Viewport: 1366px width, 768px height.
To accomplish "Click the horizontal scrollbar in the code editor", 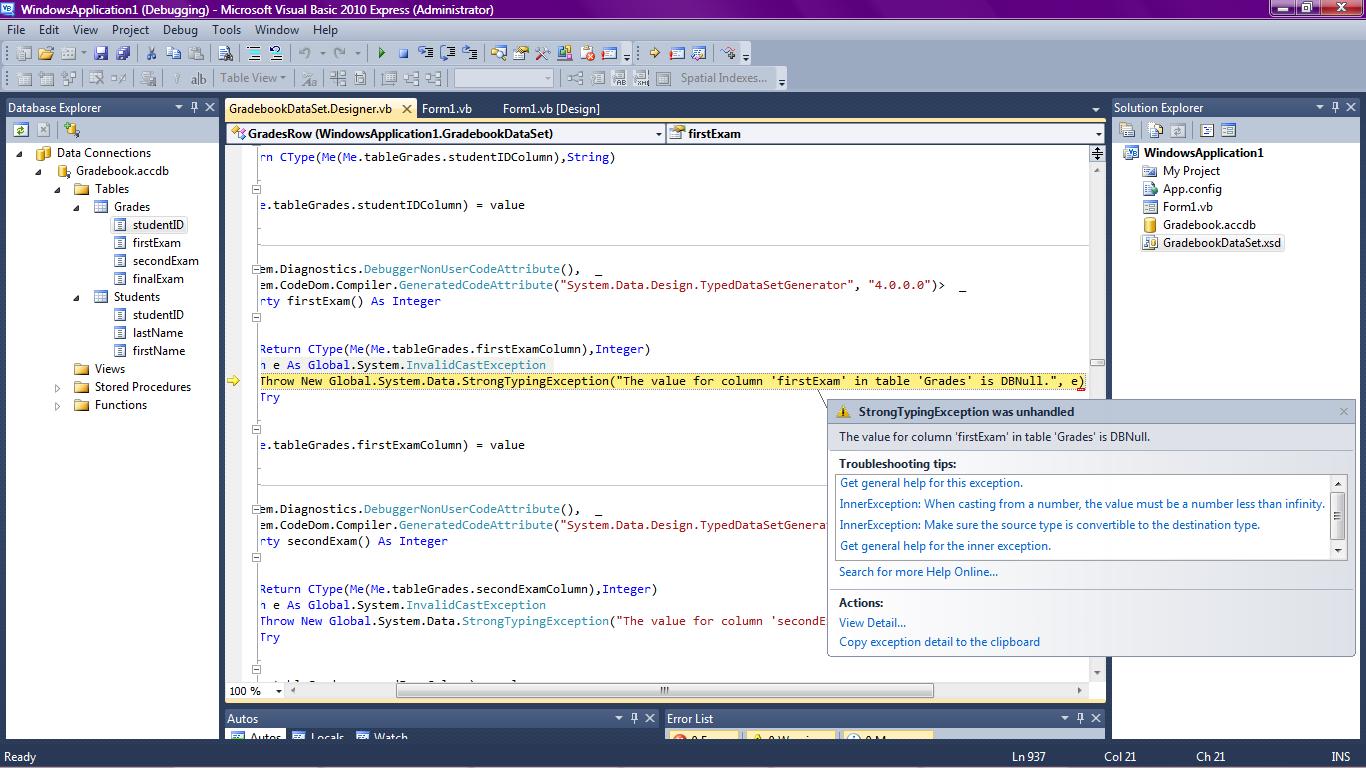I will 664,690.
